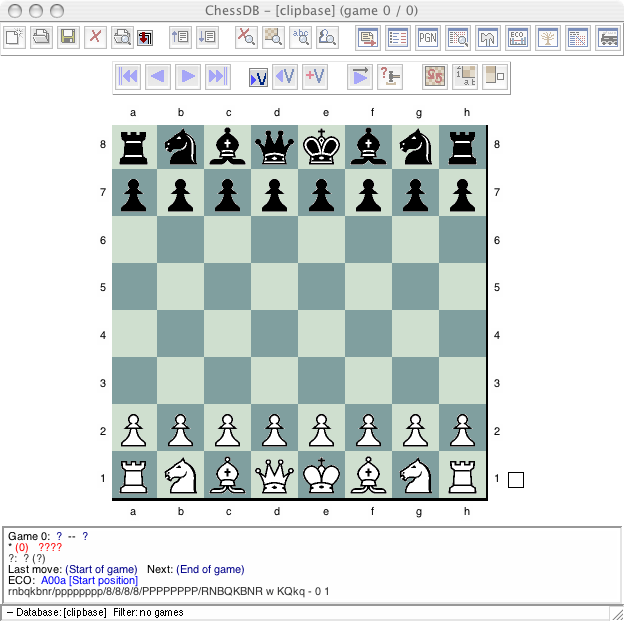Viewport: 624px width, 621px height.
Task: Toggle trial mode question-hammer icon
Action: [390, 76]
